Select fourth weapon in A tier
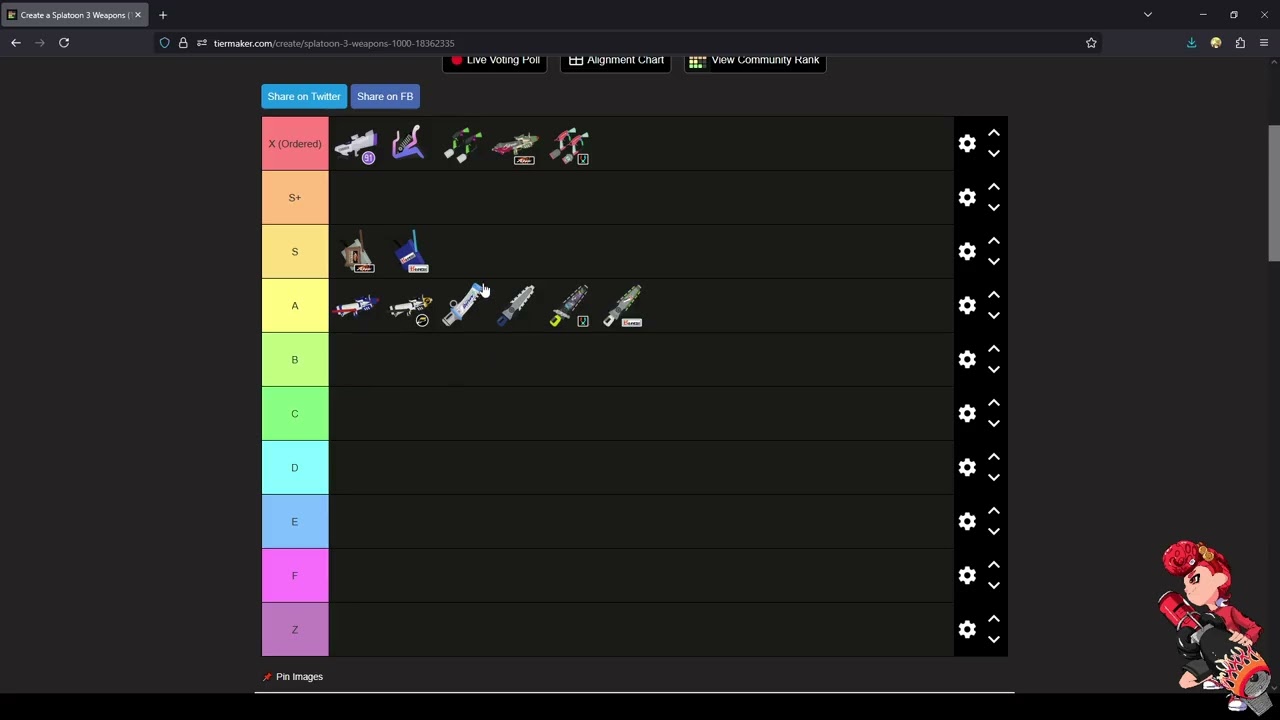Screen dimensions: 1280x720 pyautogui.click(x=516, y=306)
